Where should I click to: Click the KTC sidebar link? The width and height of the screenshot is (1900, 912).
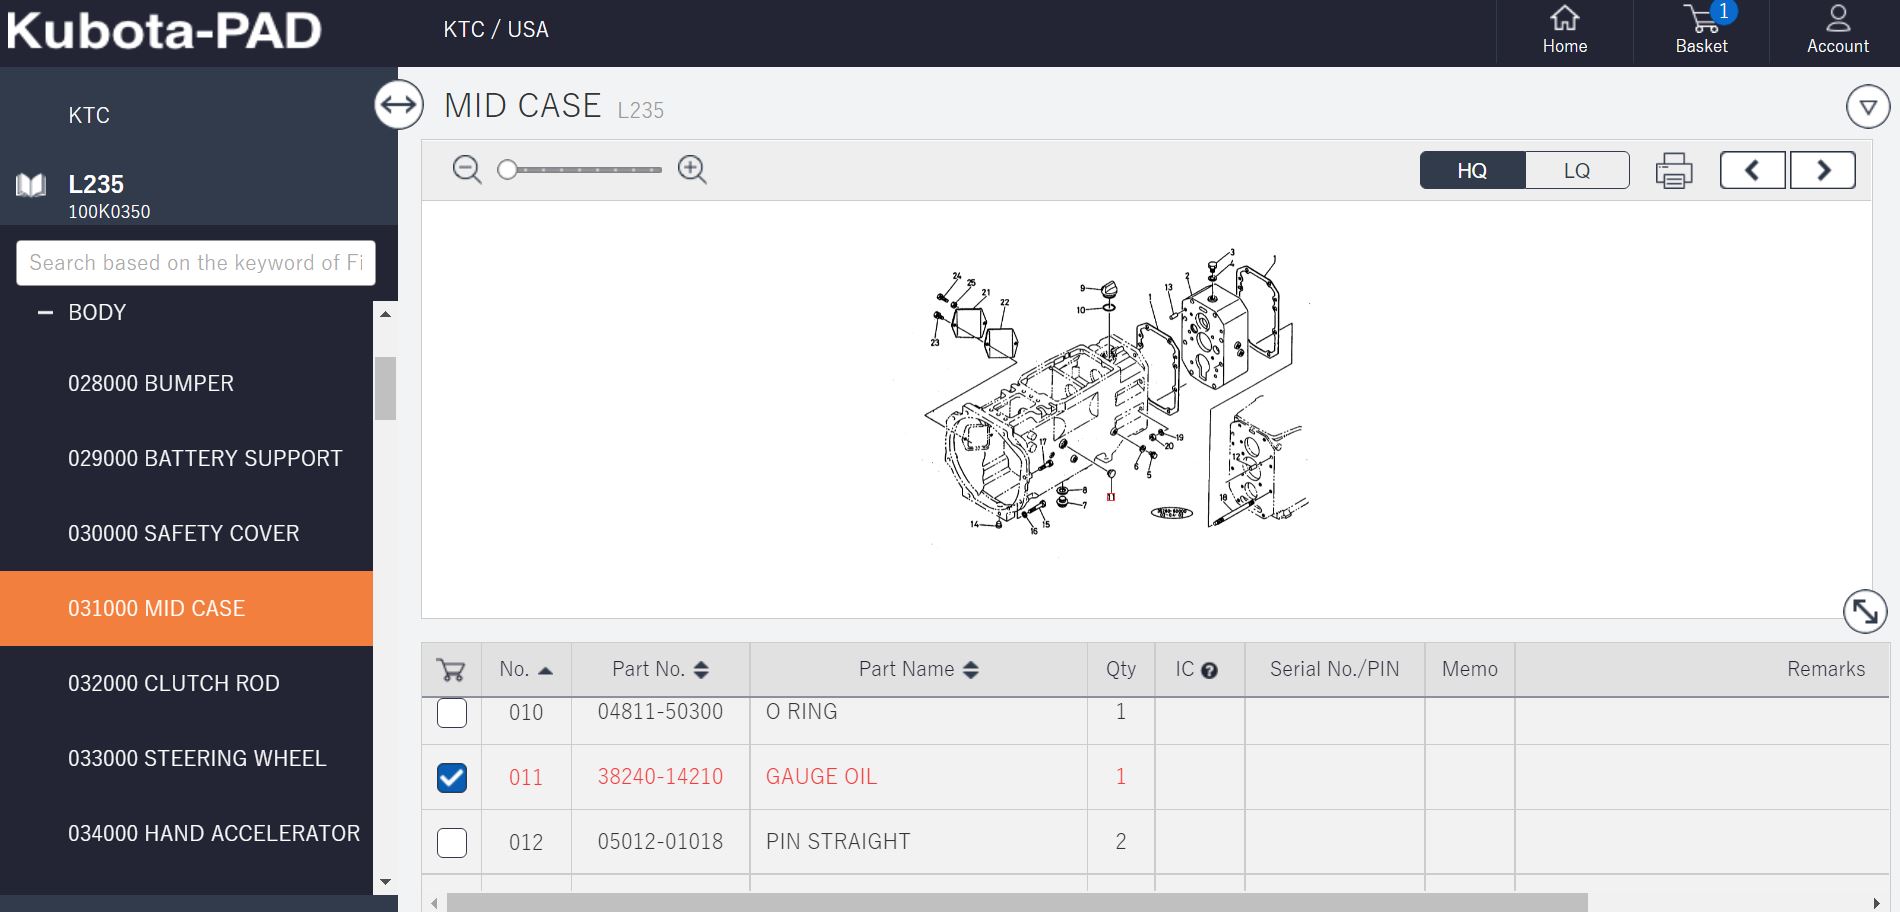coord(89,116)
